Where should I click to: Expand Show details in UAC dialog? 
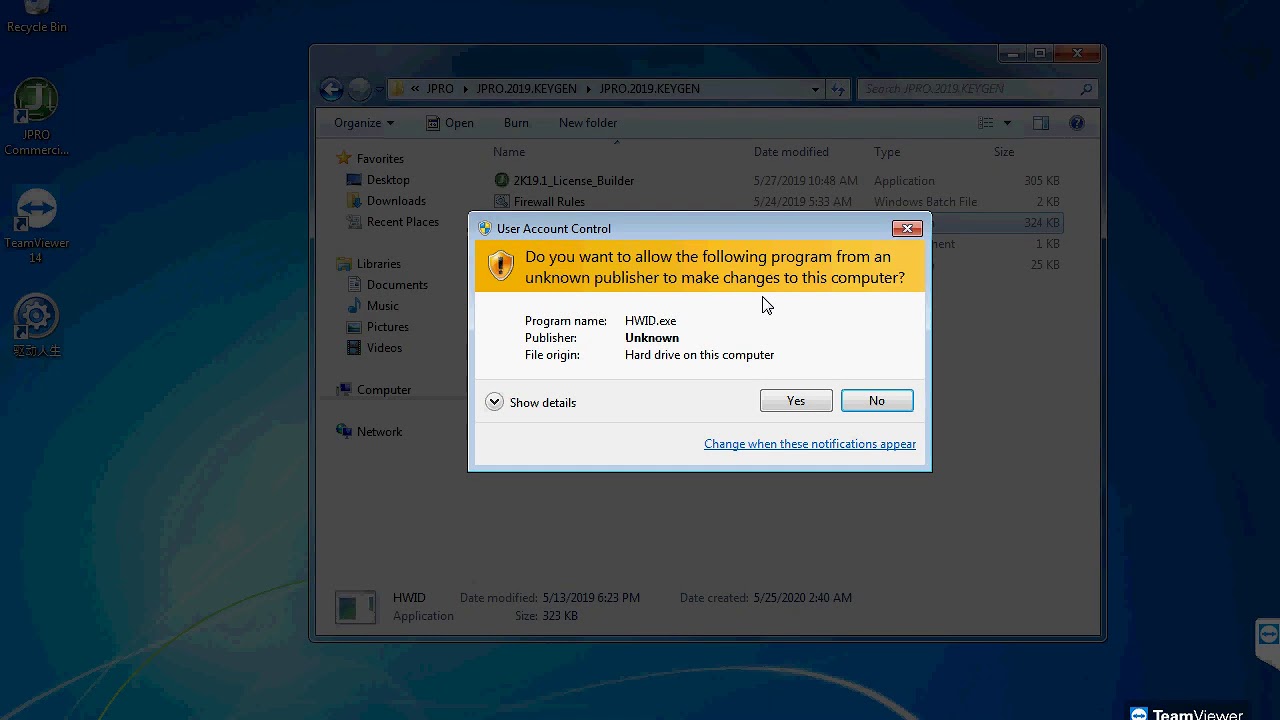[531, 402]
